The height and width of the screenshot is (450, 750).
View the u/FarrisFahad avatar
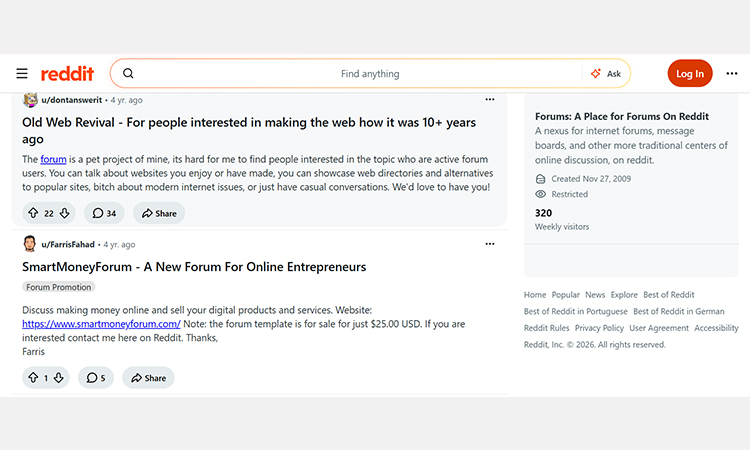pos(30,244)
